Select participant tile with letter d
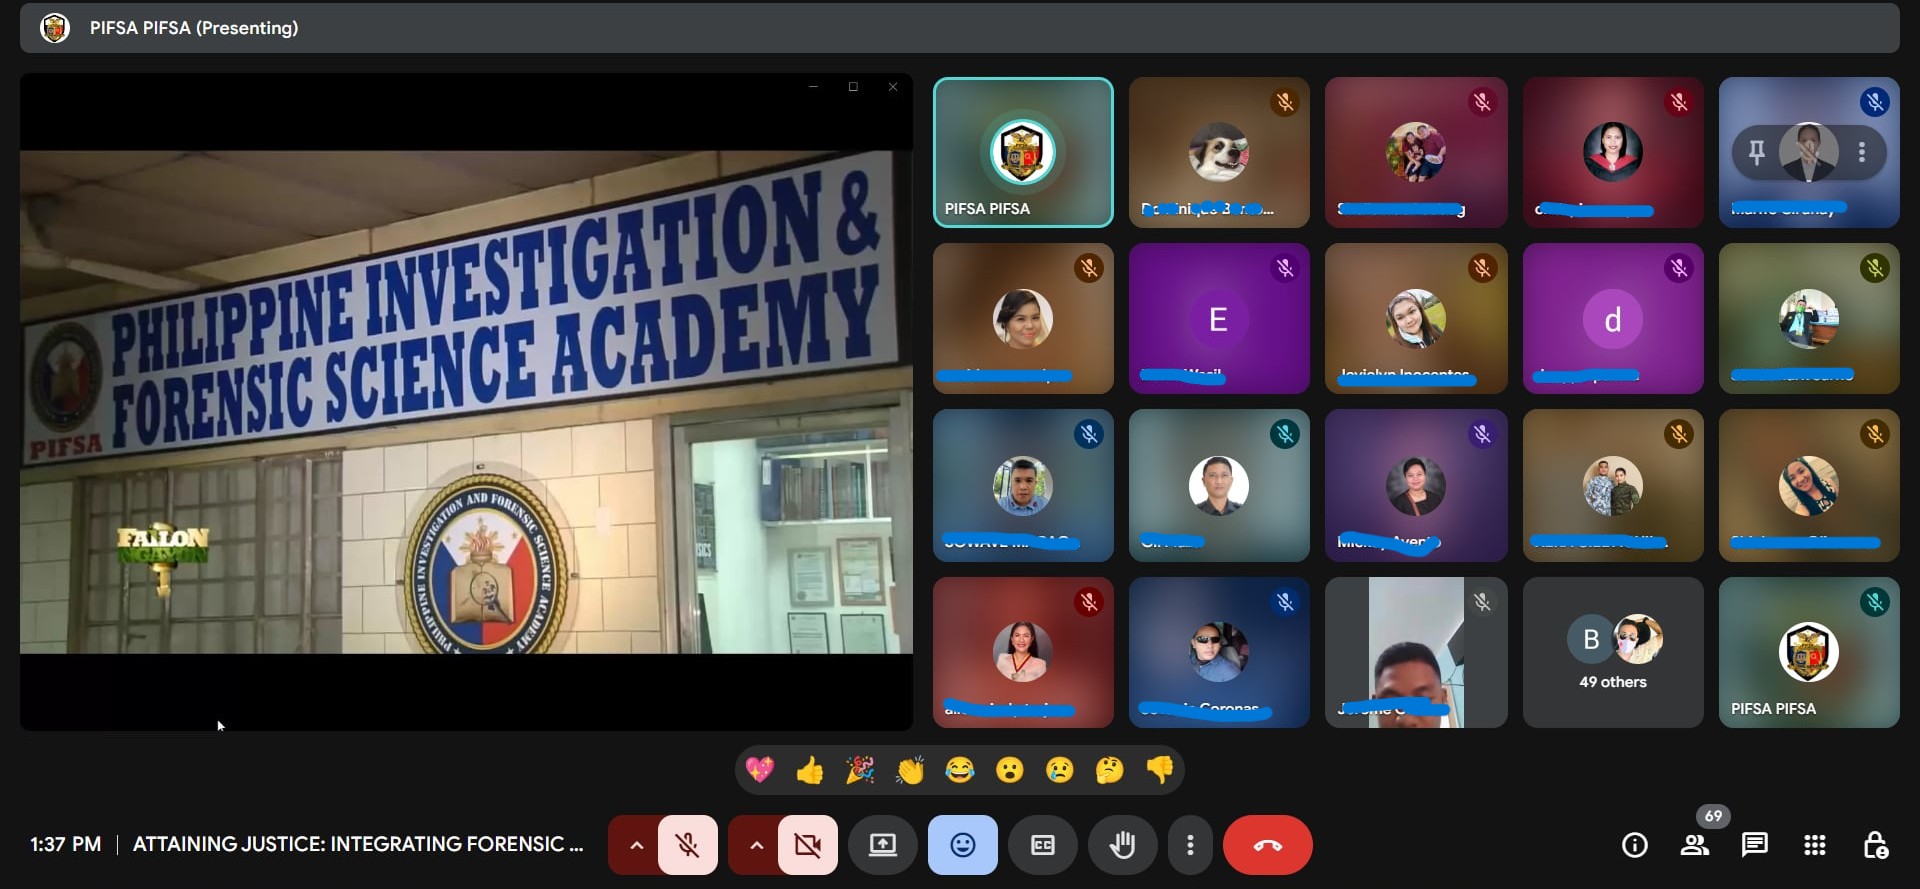The image size is (1920, 889). (x=1612, y=318)
